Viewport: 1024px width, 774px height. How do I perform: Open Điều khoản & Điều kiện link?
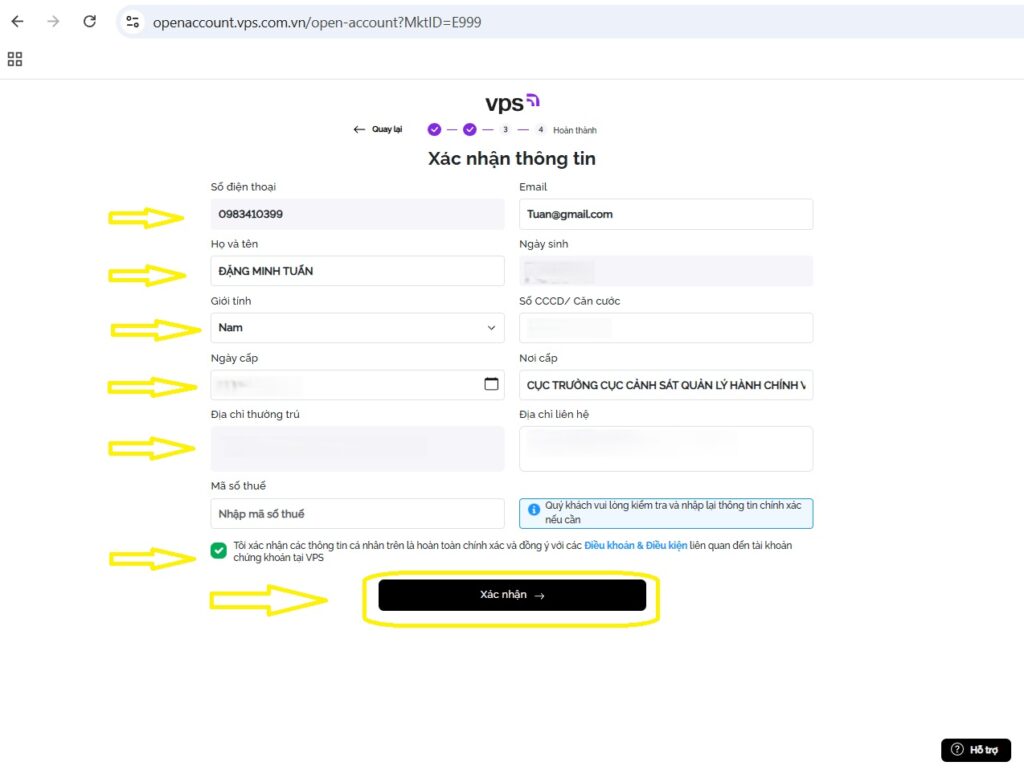click(x=635, y=545)
